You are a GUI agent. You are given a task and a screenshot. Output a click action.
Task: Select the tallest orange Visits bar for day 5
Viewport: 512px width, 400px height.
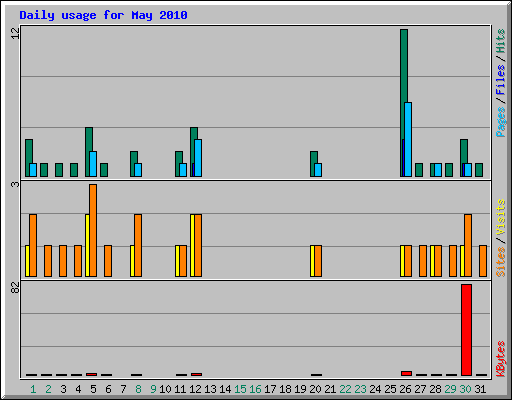93,230
